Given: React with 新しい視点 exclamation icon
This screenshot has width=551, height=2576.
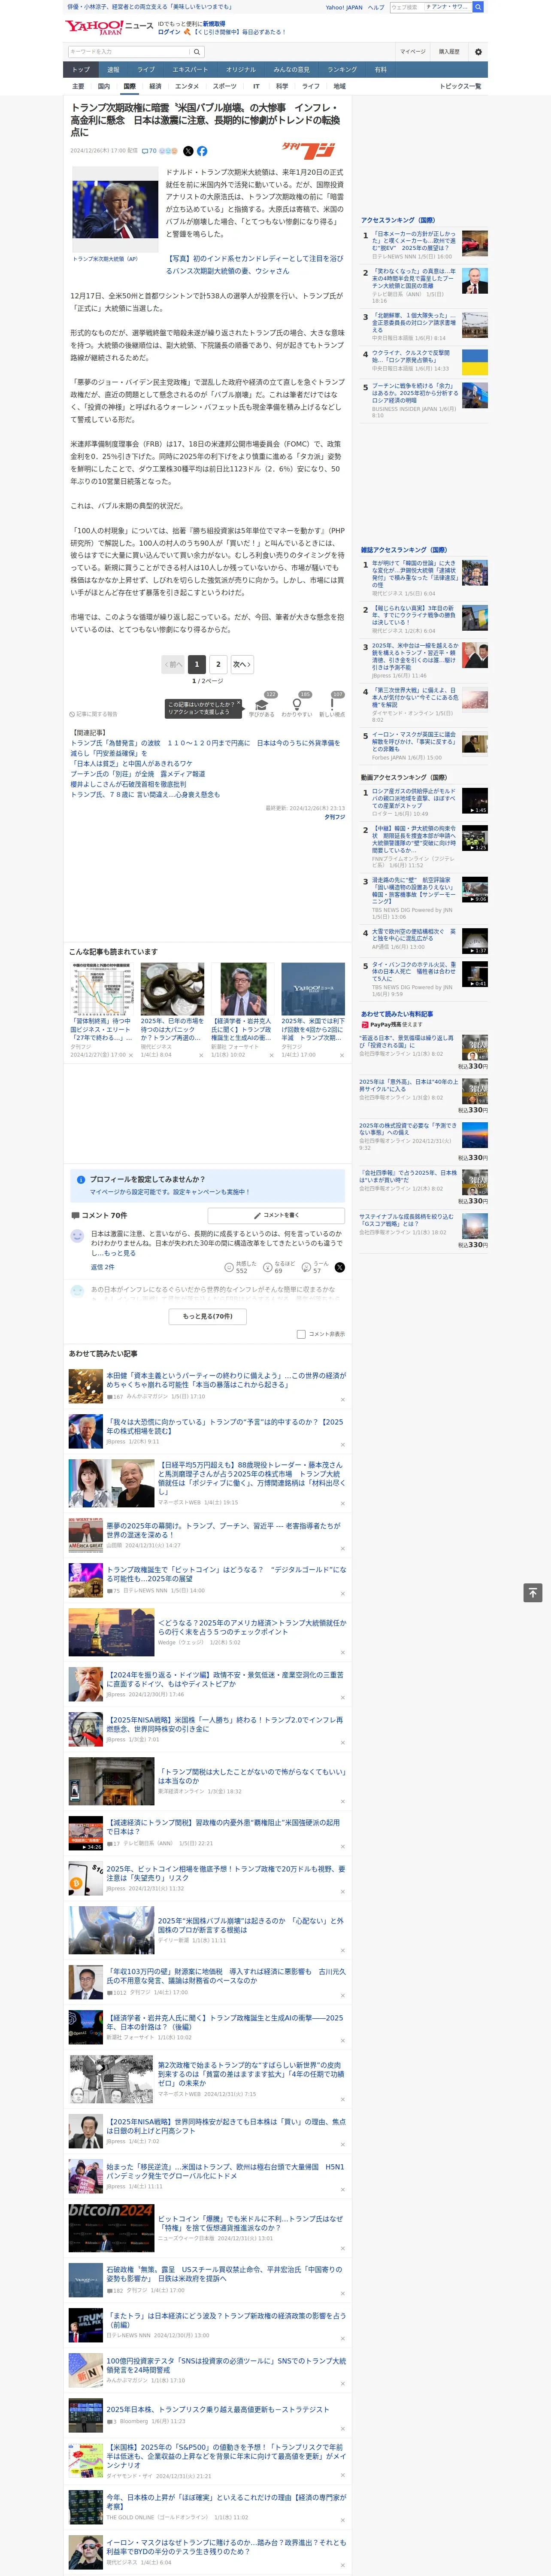Looking at the screenshot, I should [x=332, y=705].
